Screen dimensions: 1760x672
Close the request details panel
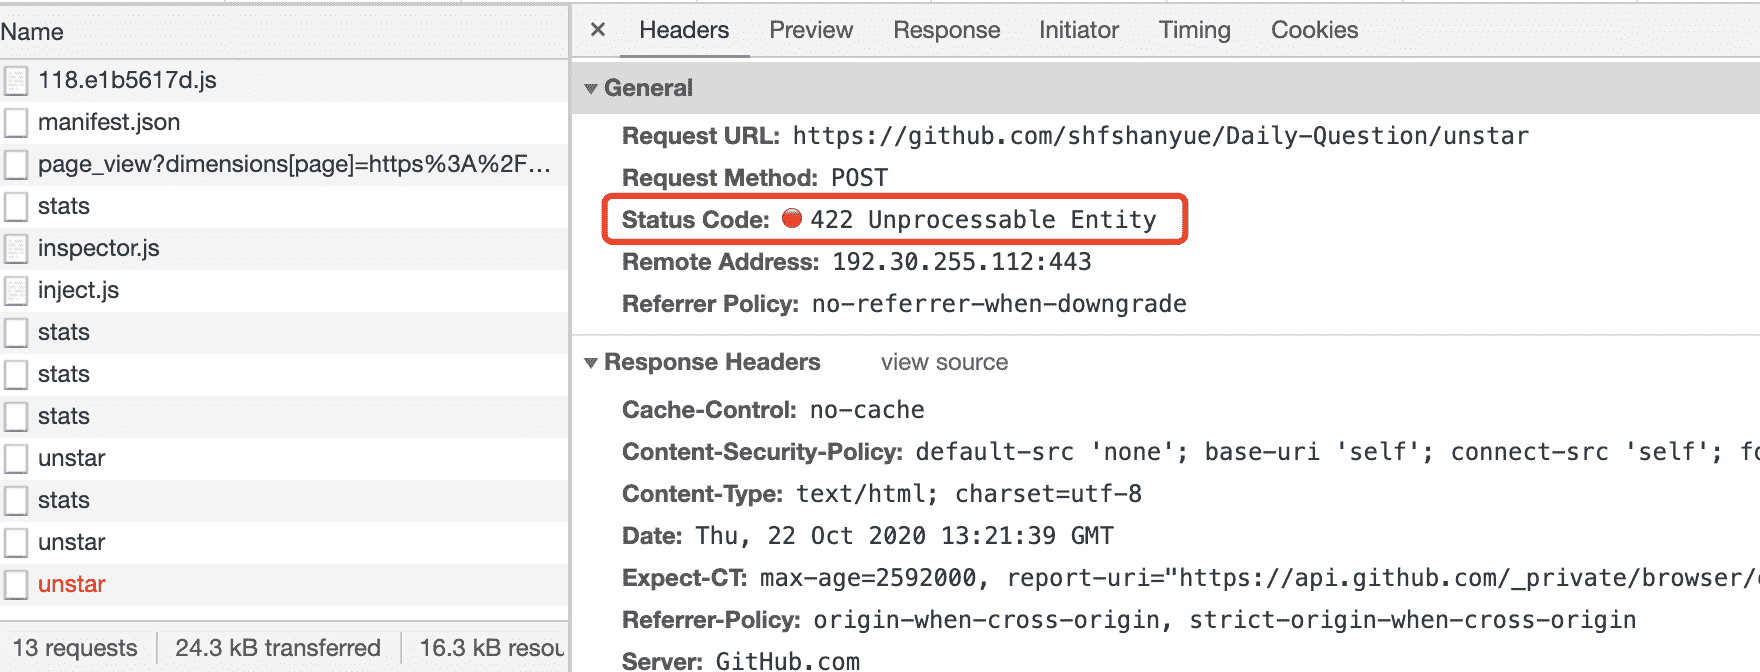coord(598,30)
